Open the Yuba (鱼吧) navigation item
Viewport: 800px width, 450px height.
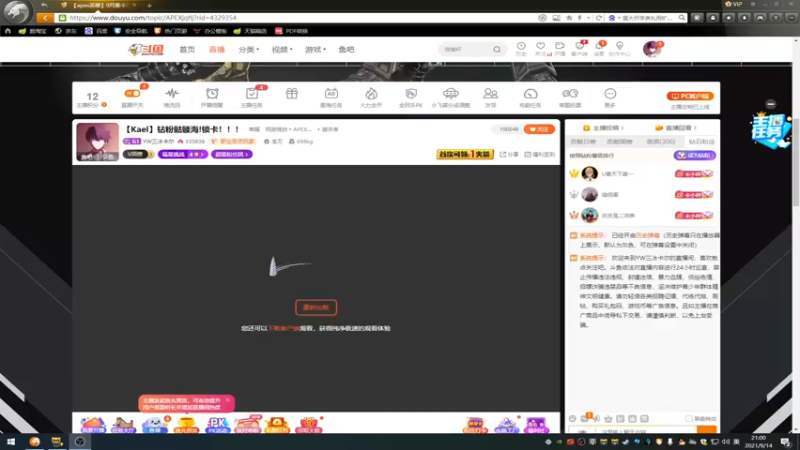click(x=346, y=49)
